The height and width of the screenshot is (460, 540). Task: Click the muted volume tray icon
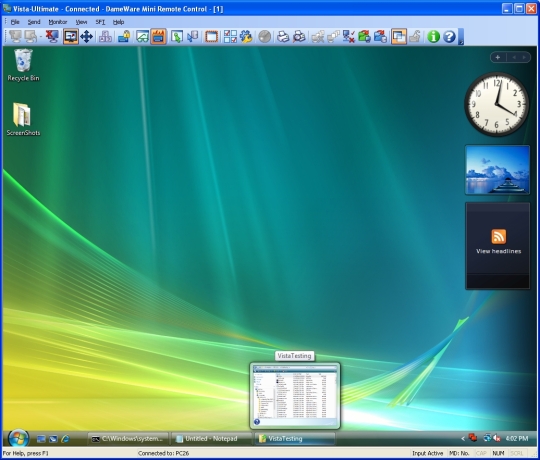click(x=497, y=438)
